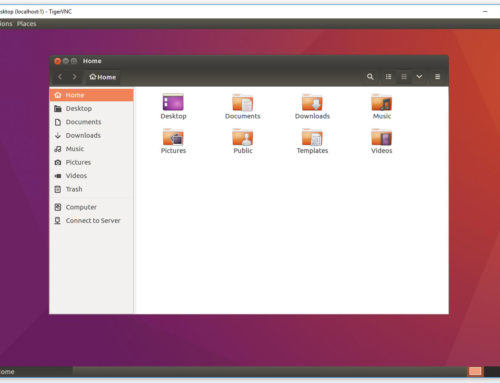This screenshot has height=383, width=500.
Task: Close the Home file manager window
Action: [x=57, y=61]
